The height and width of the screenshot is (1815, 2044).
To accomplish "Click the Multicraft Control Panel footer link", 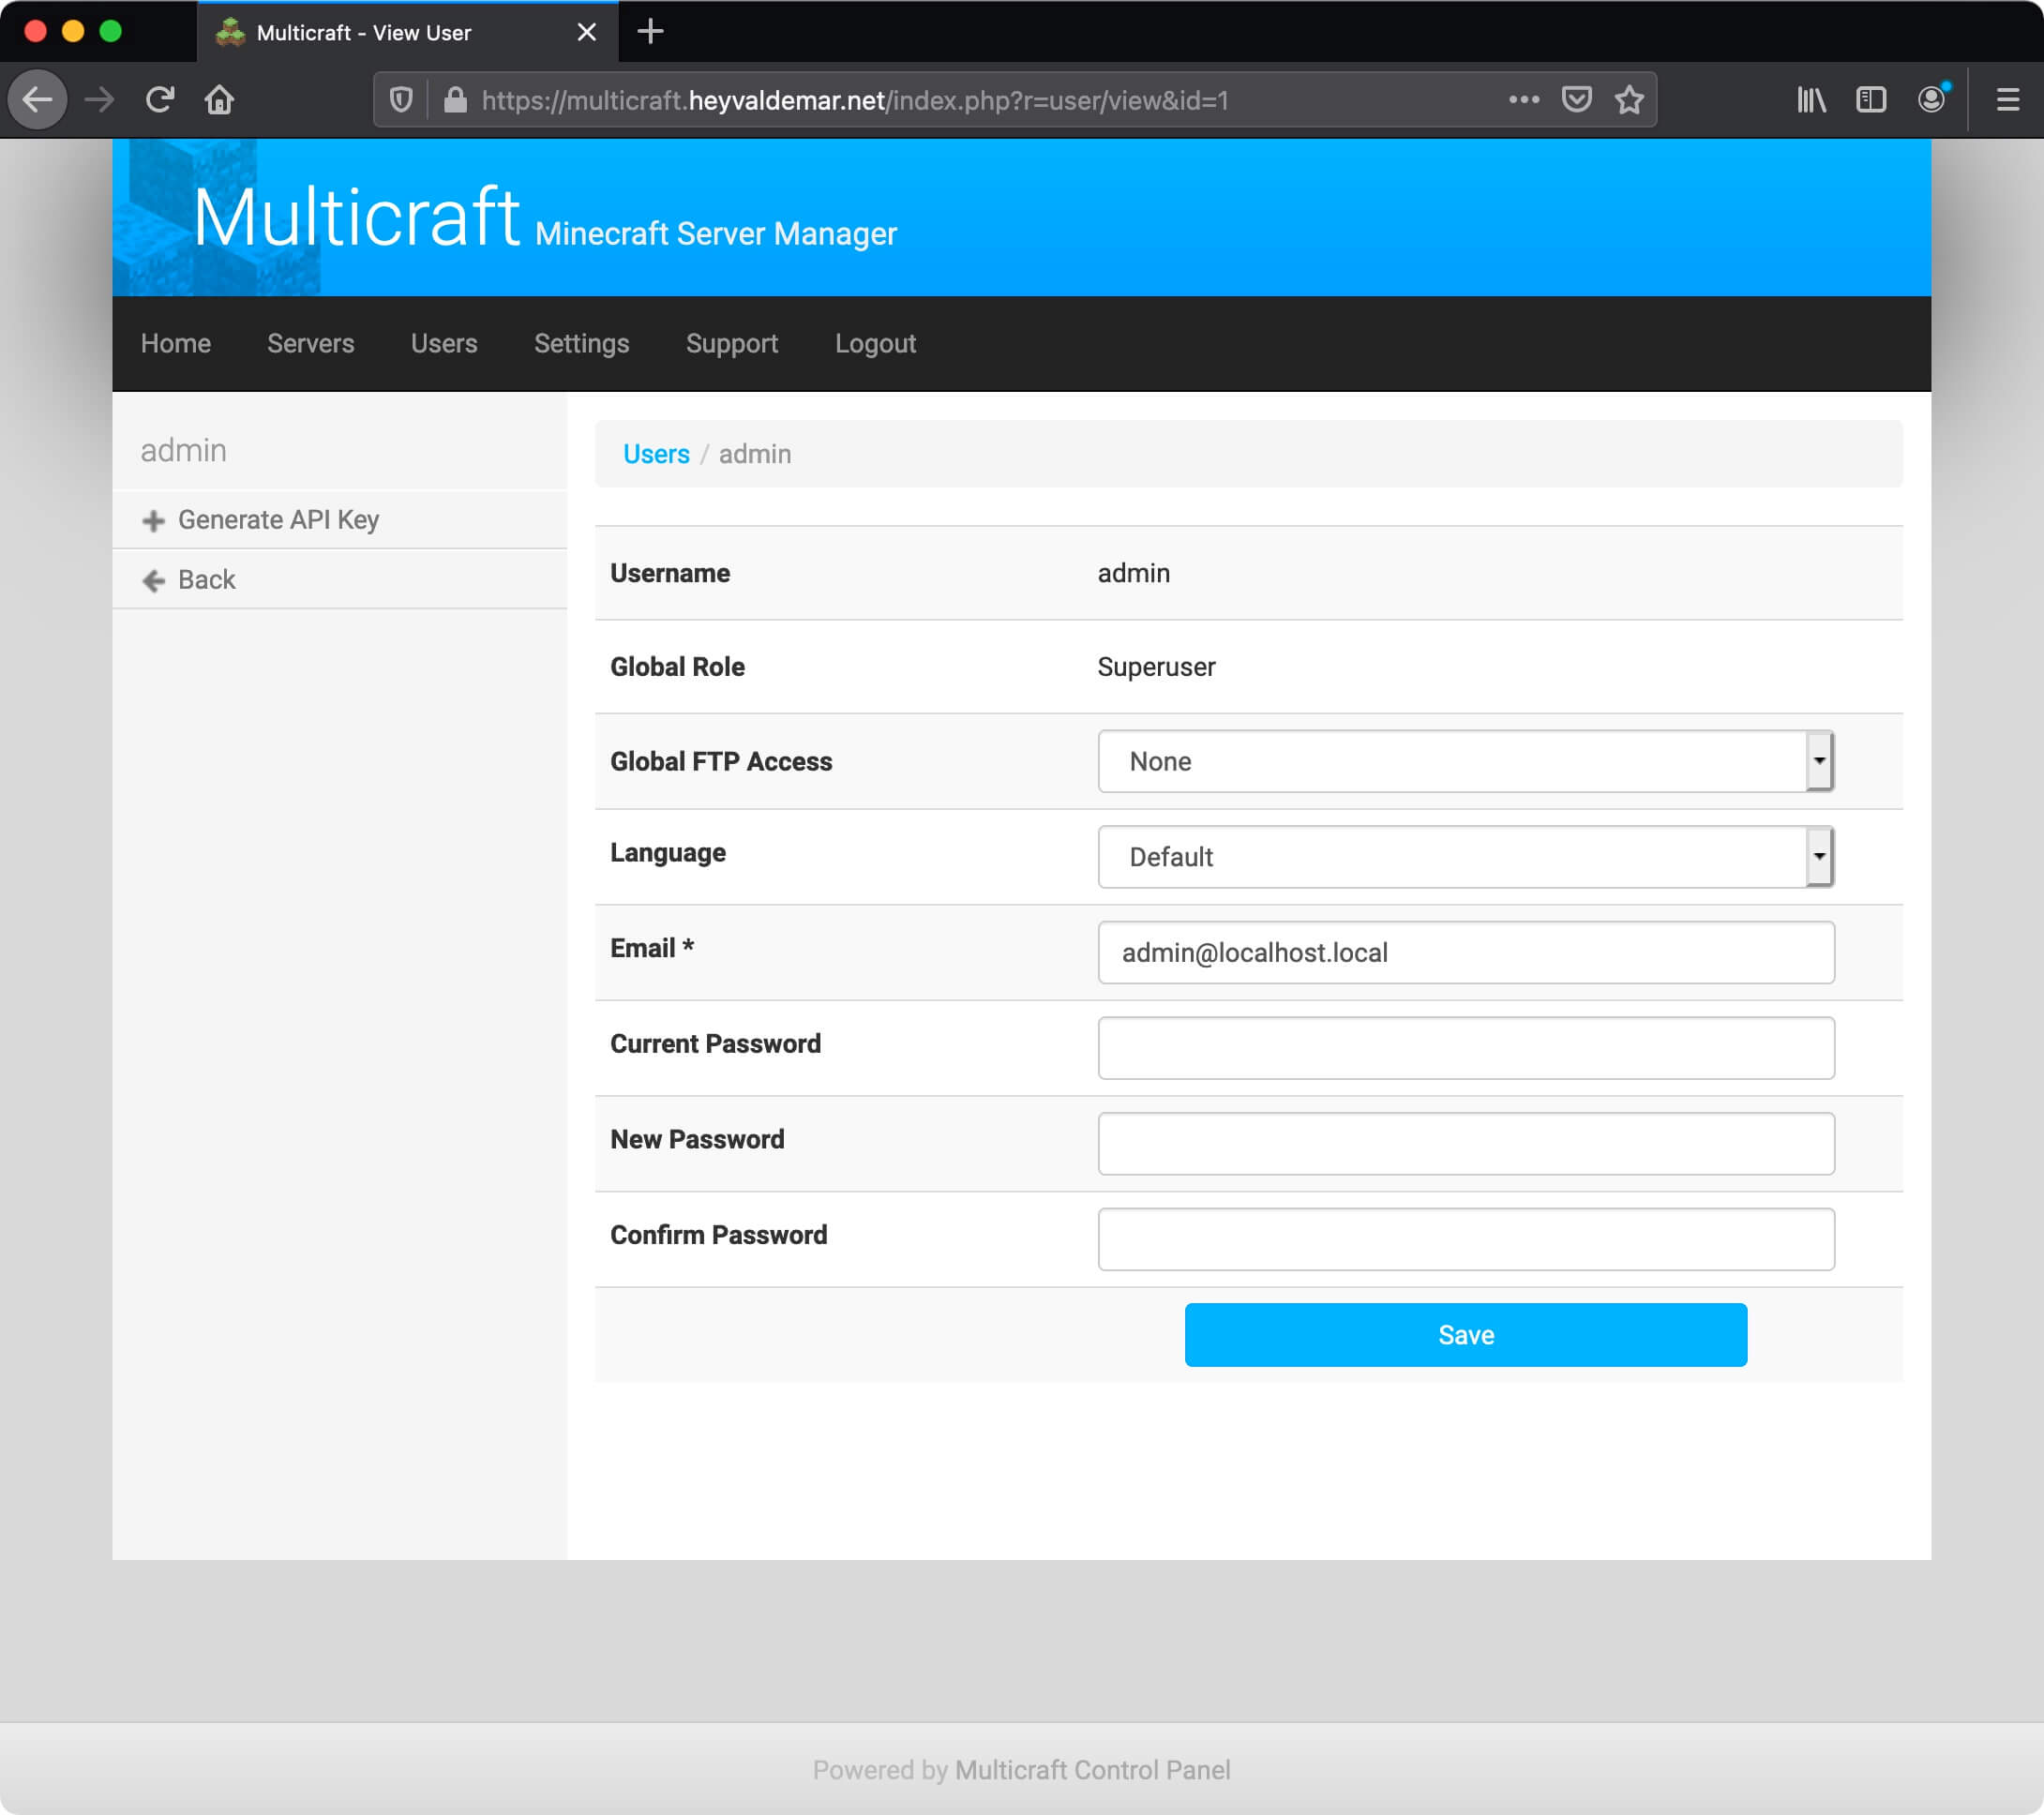I will click(1092, 1770).
